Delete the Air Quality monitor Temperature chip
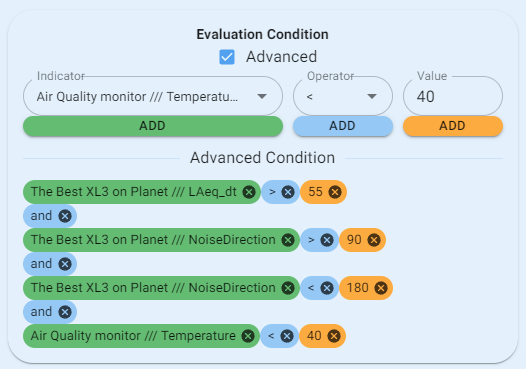This screenshot has height=369, width=526. coord(248,336)
